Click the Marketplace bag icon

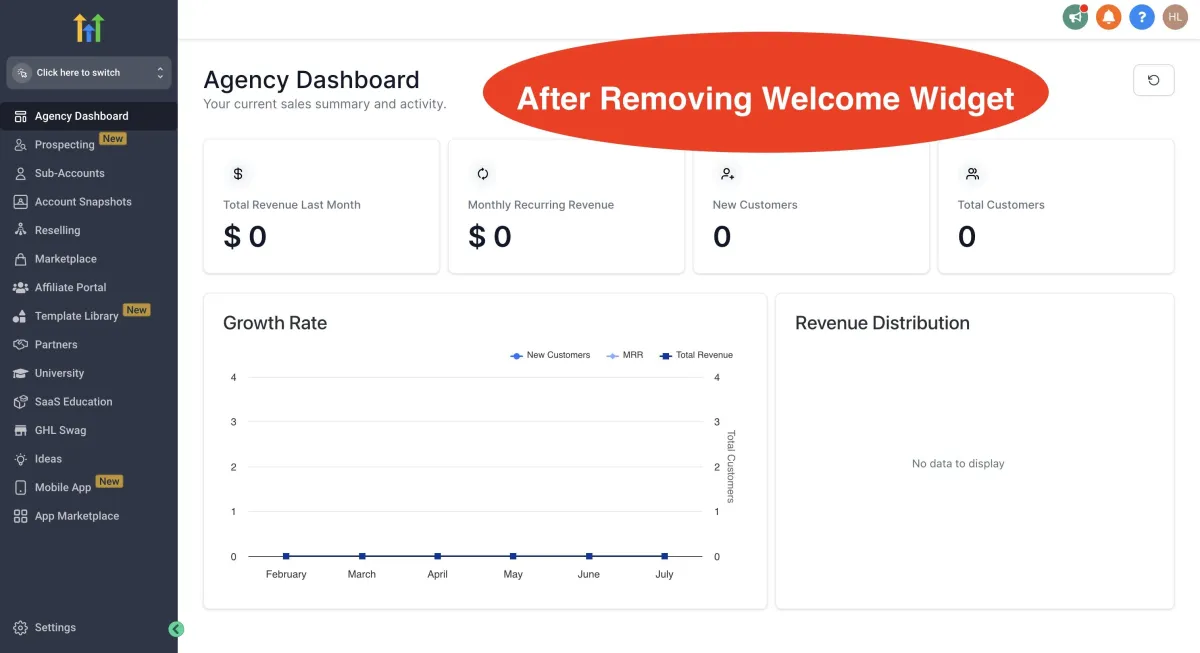click(x=20, y=259)
